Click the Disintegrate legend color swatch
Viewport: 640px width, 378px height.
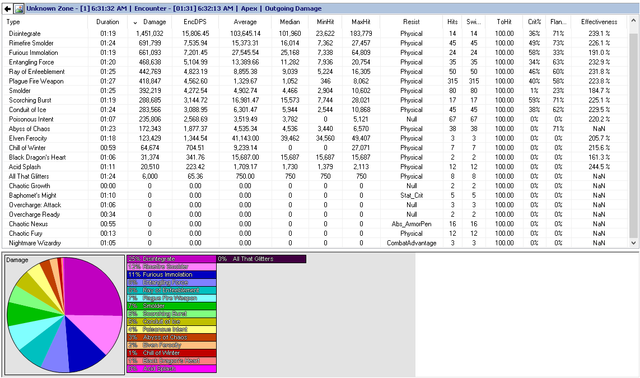click(x=171, y=259)
